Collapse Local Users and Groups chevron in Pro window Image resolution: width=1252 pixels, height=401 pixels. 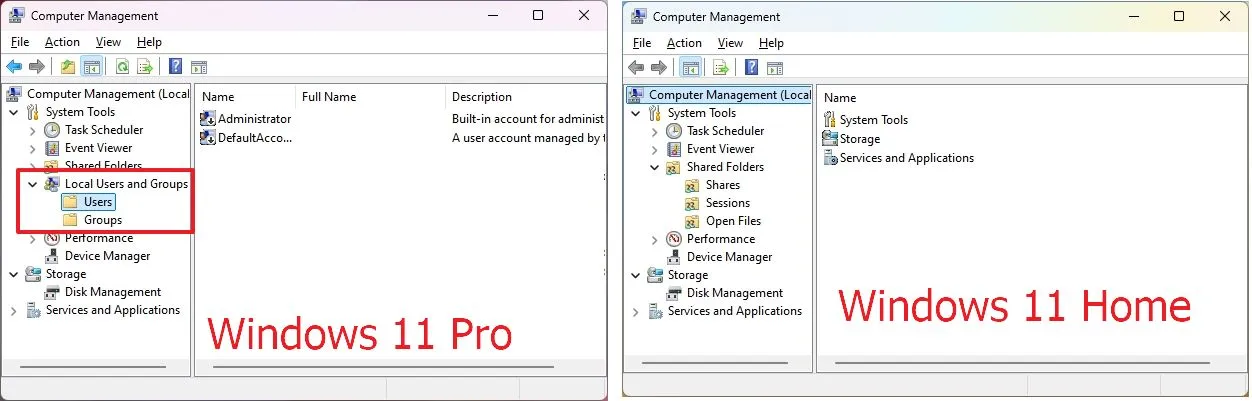click(x=32, y=184)
